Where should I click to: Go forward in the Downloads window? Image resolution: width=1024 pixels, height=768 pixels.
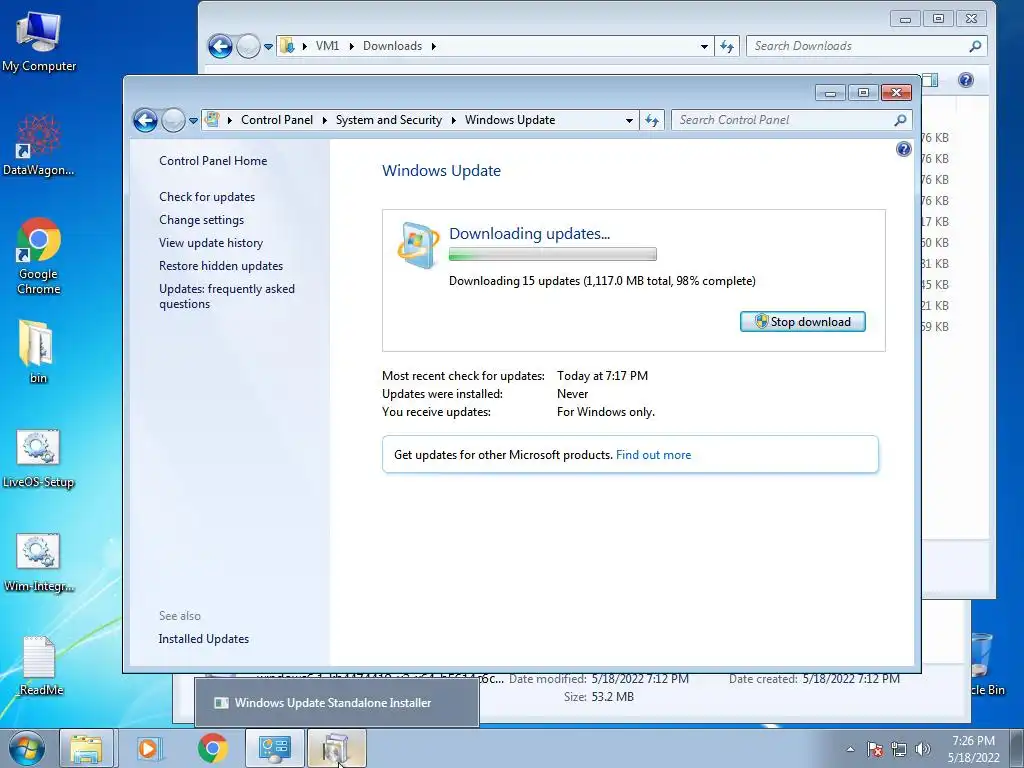tap(248, 46)
